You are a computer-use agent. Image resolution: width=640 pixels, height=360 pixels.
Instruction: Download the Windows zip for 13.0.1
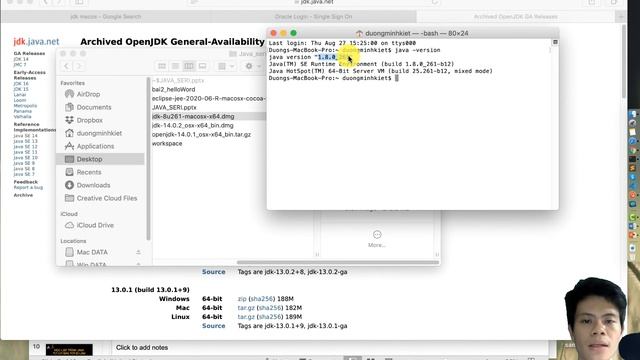click(x=242, y=299)
